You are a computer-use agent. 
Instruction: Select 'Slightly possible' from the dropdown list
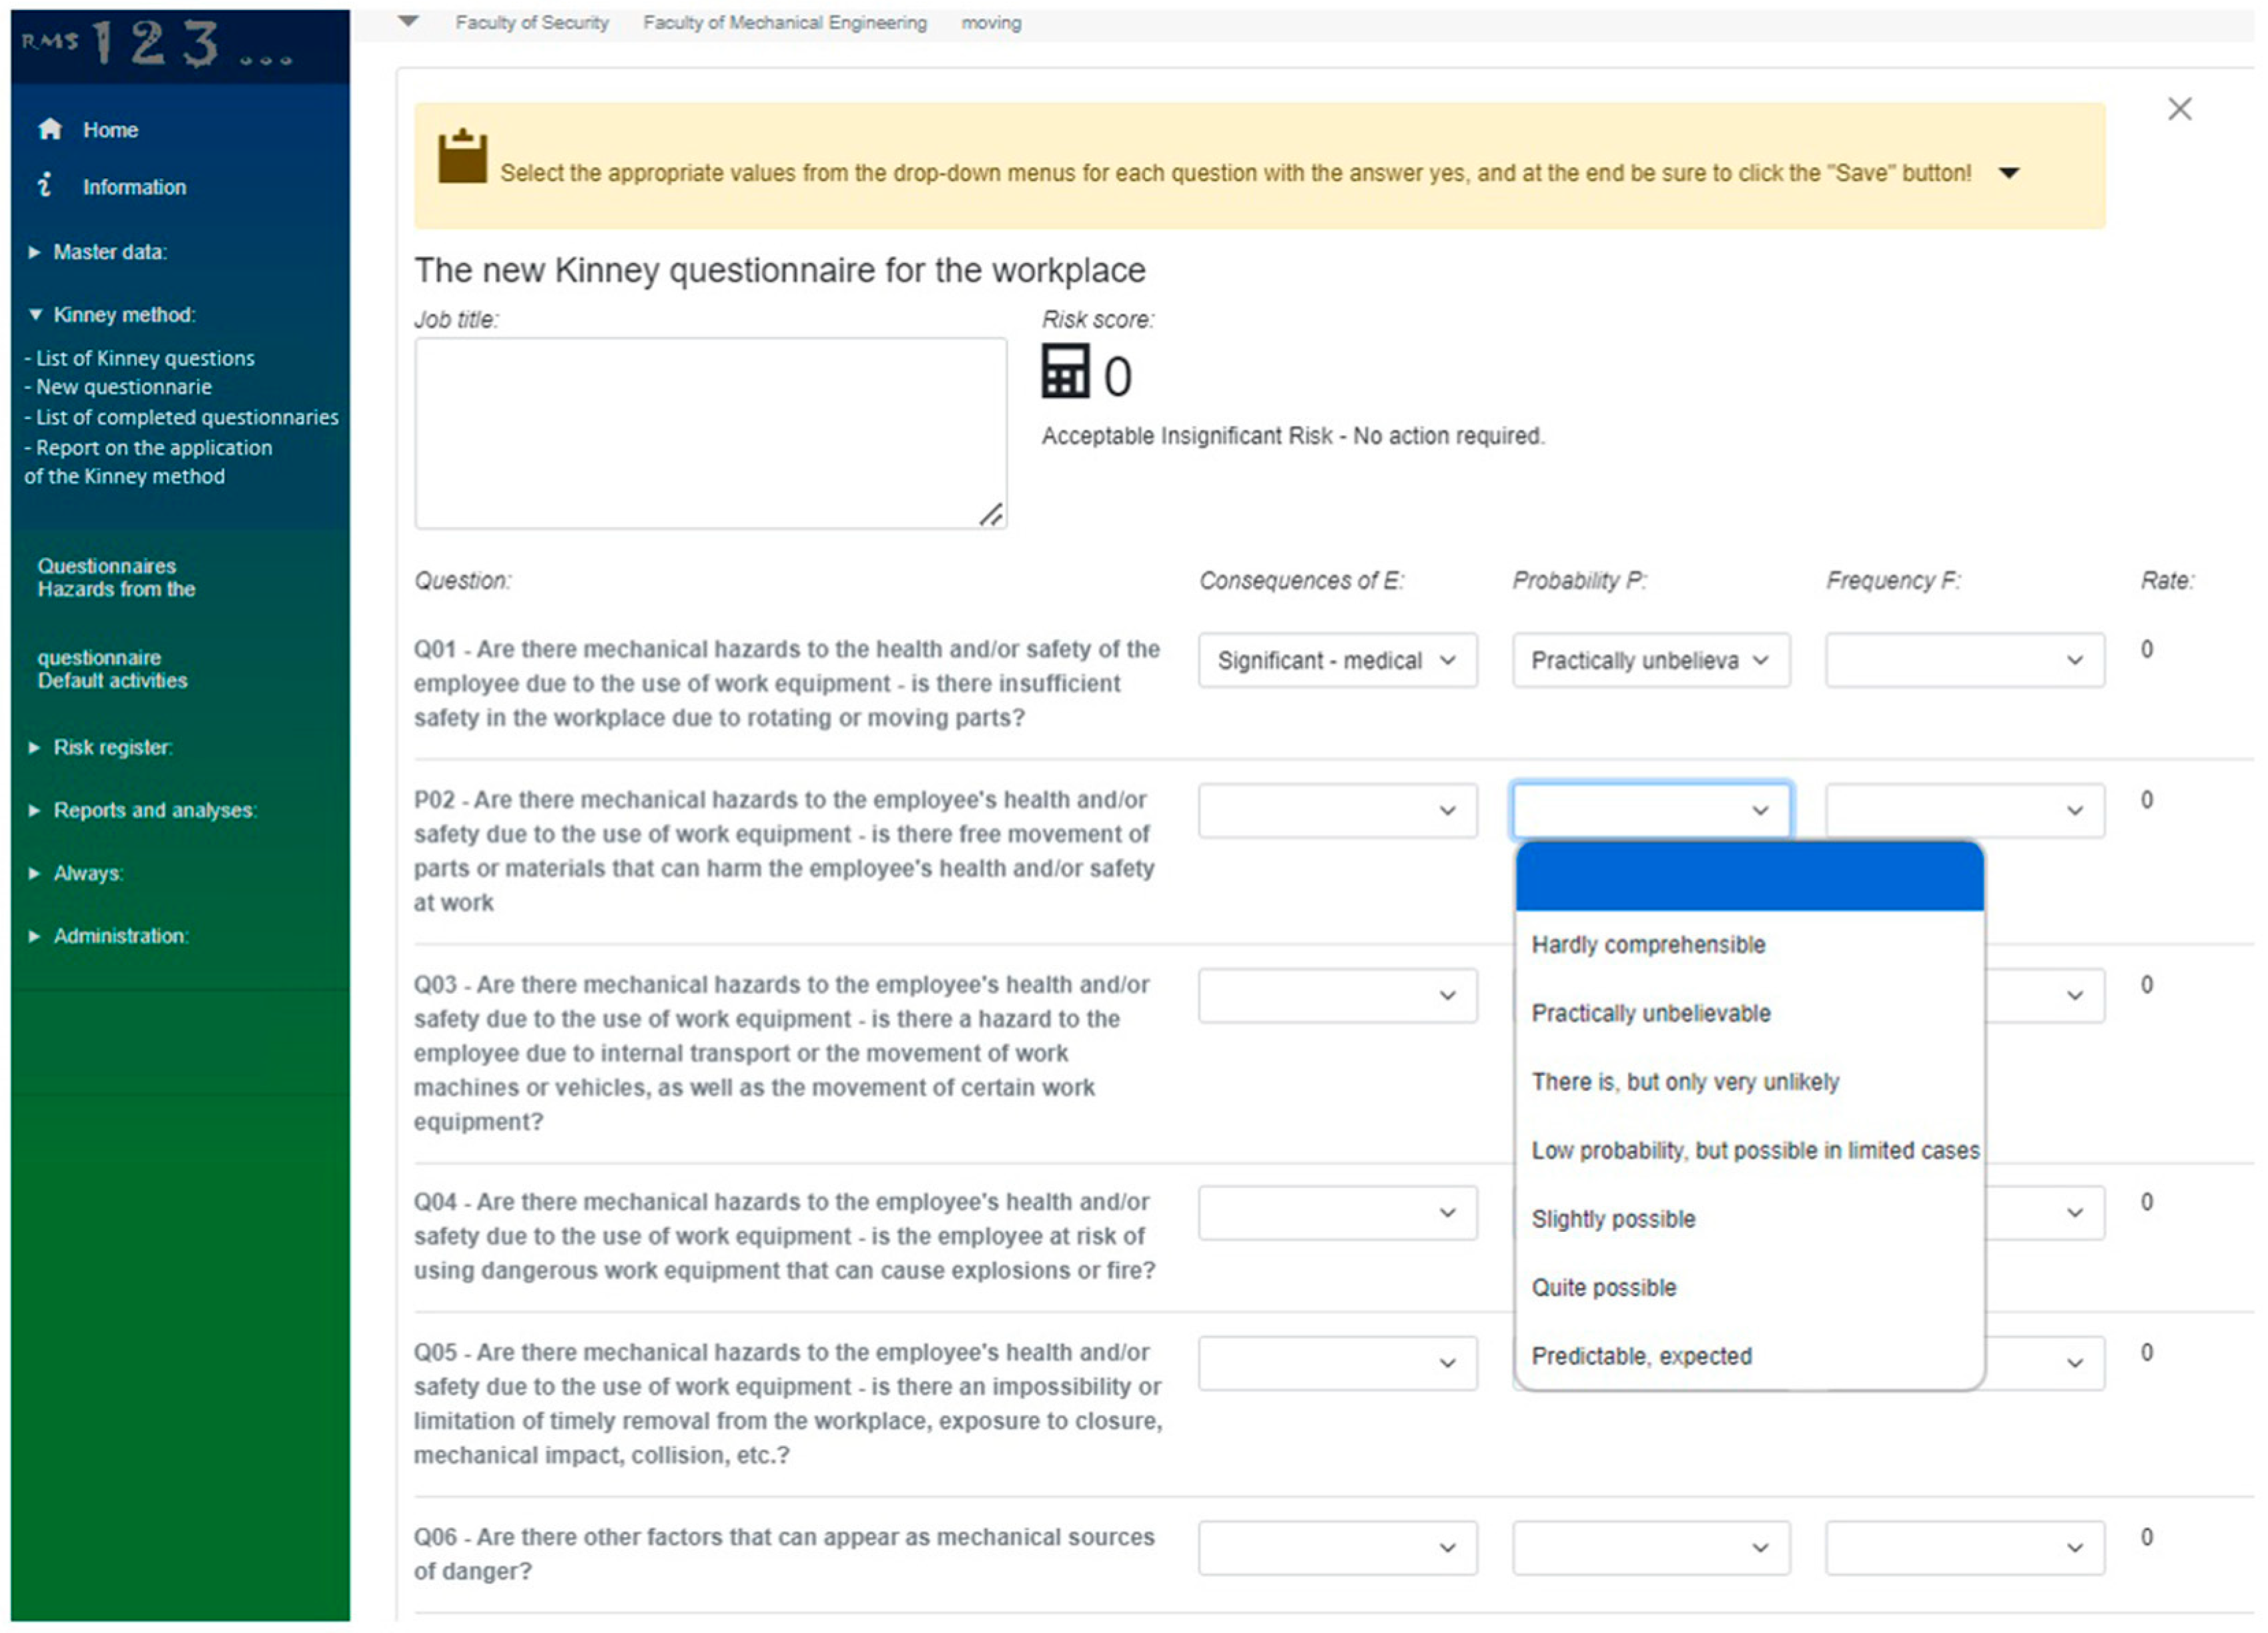click(x=1613, y=1219)
